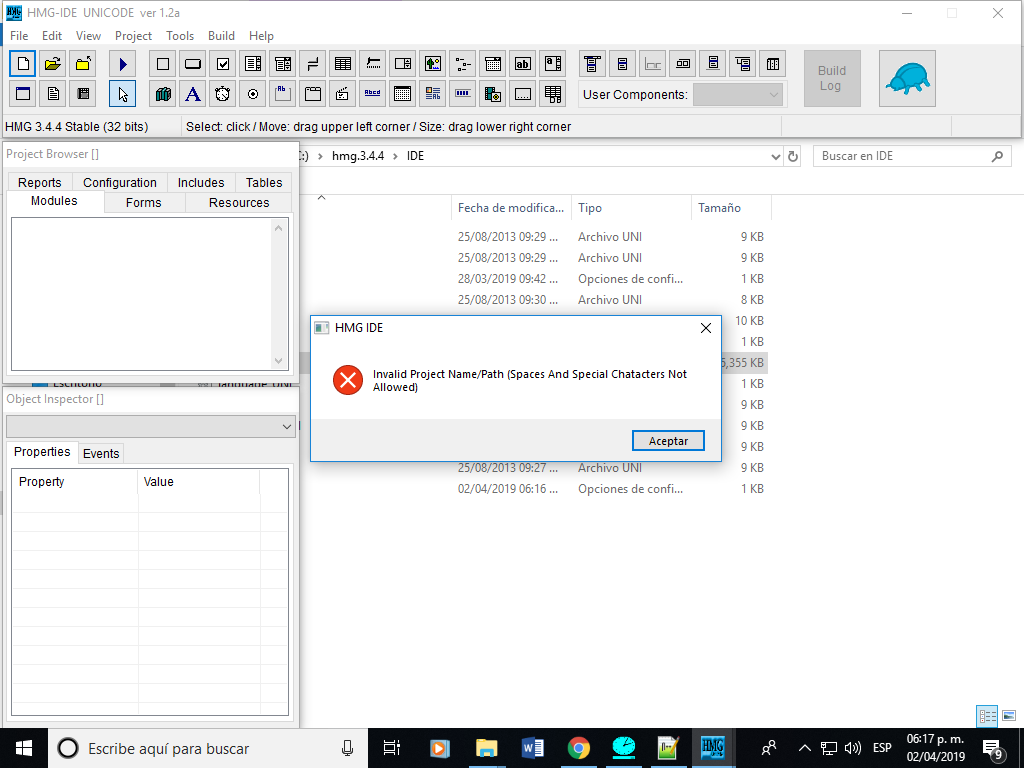Click the Open Project folder icon

point(53,64)
